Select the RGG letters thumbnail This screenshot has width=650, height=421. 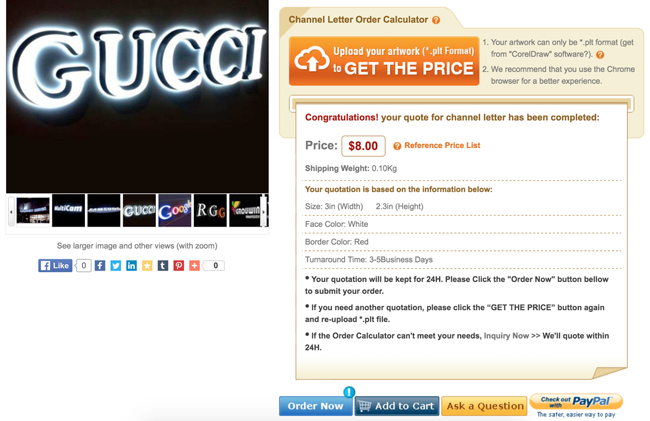tap(211, 210)
